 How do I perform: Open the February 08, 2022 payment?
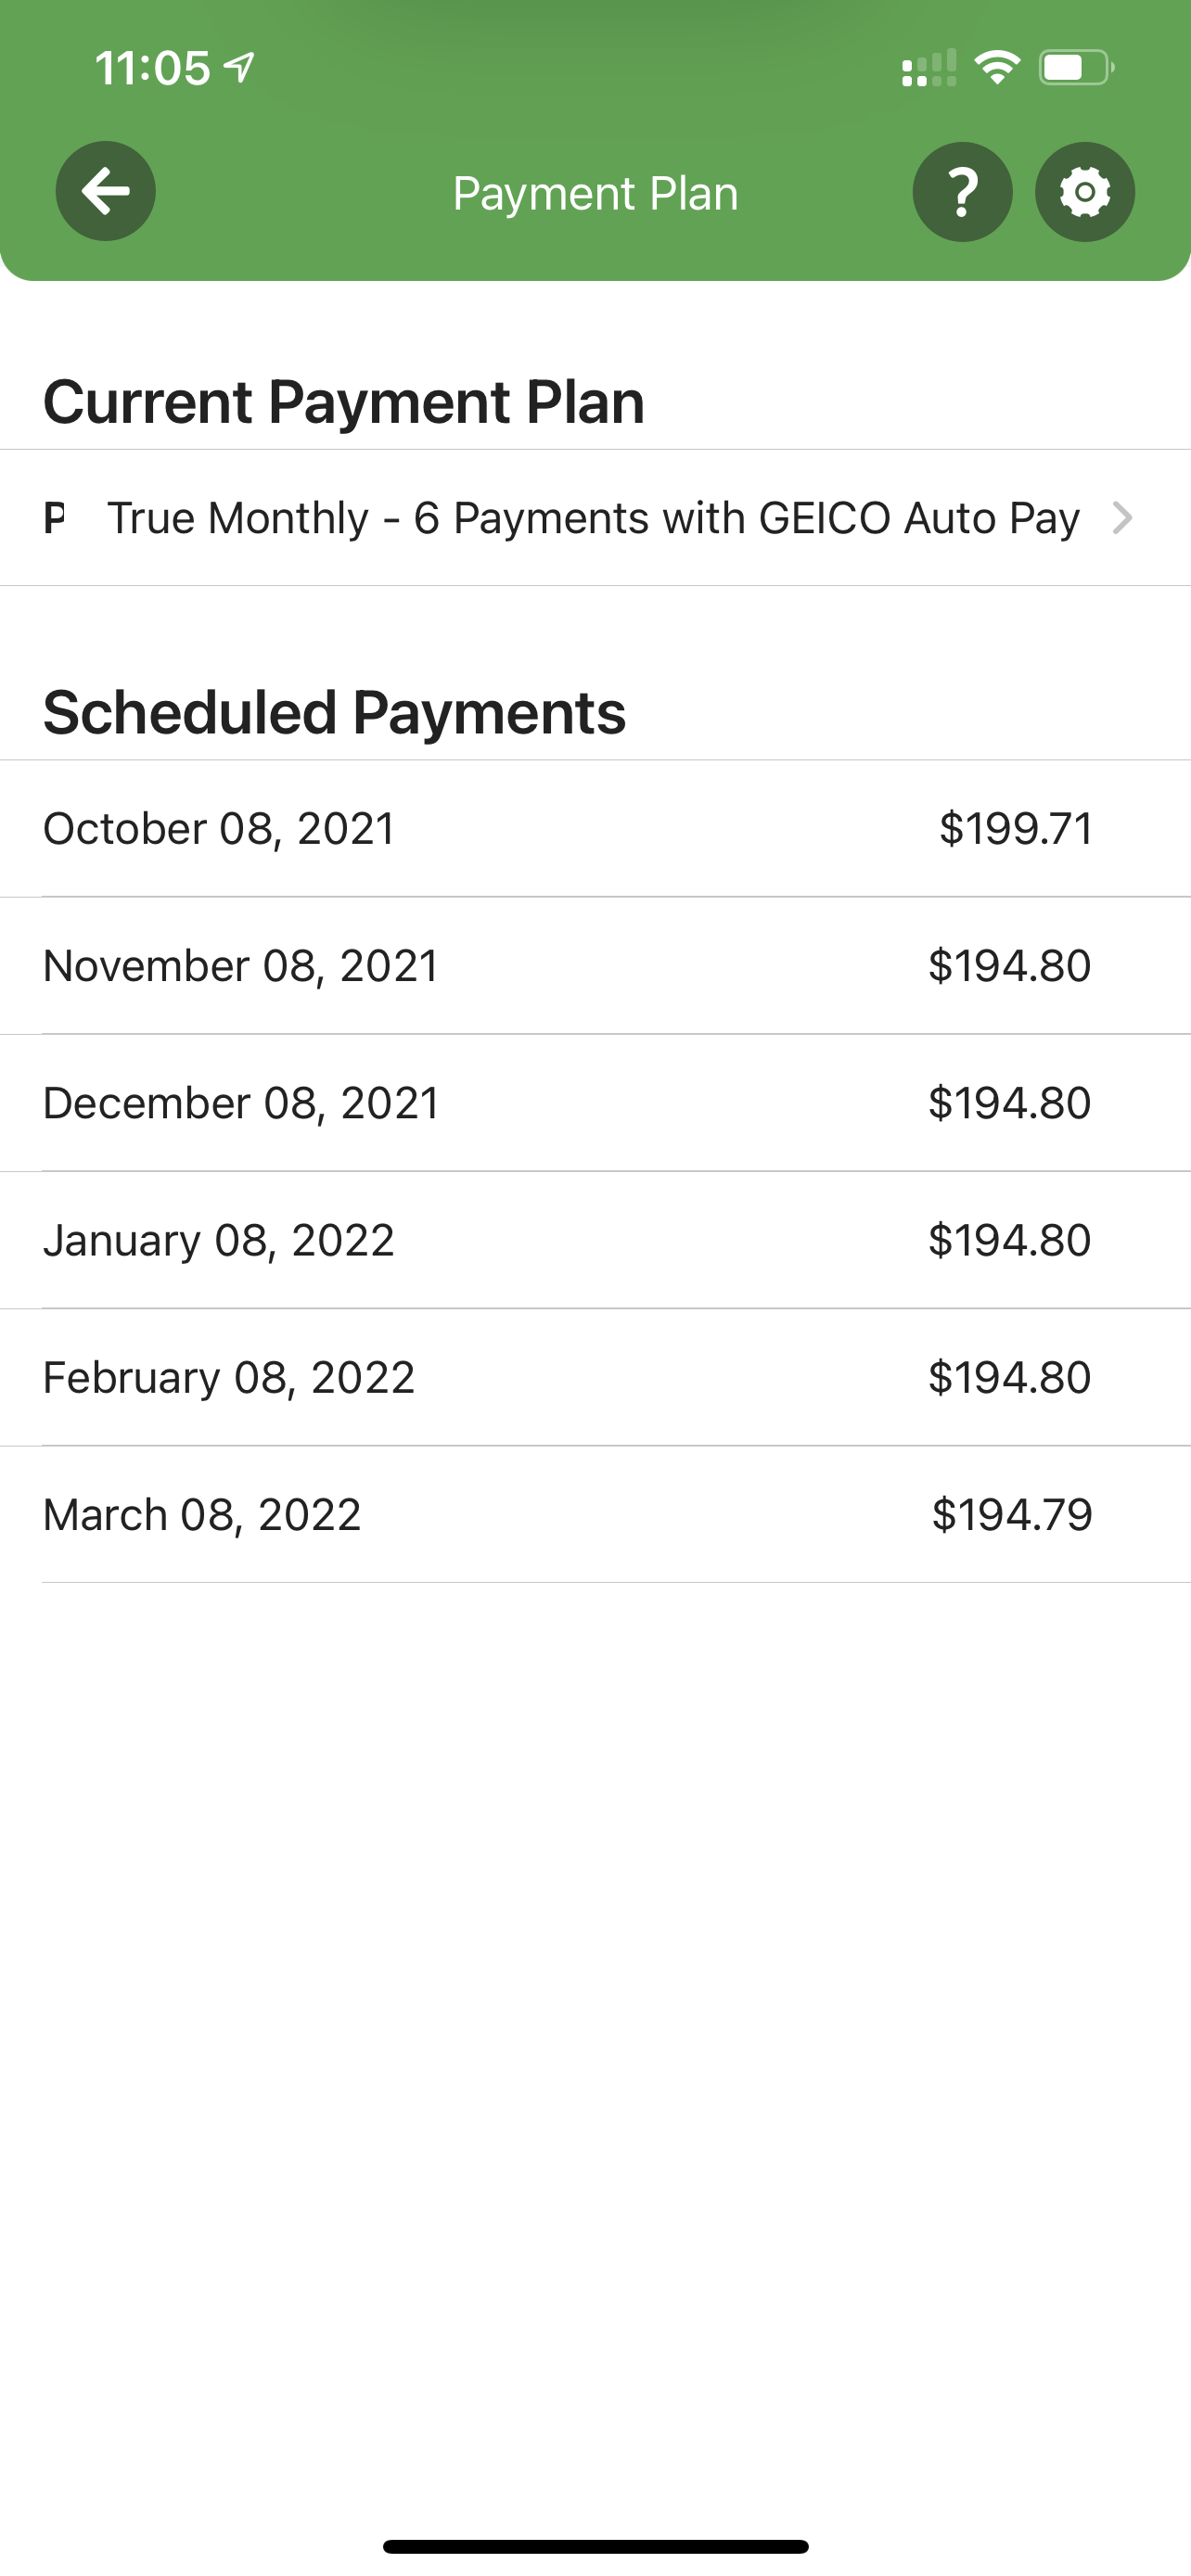tap(595, 1377)
